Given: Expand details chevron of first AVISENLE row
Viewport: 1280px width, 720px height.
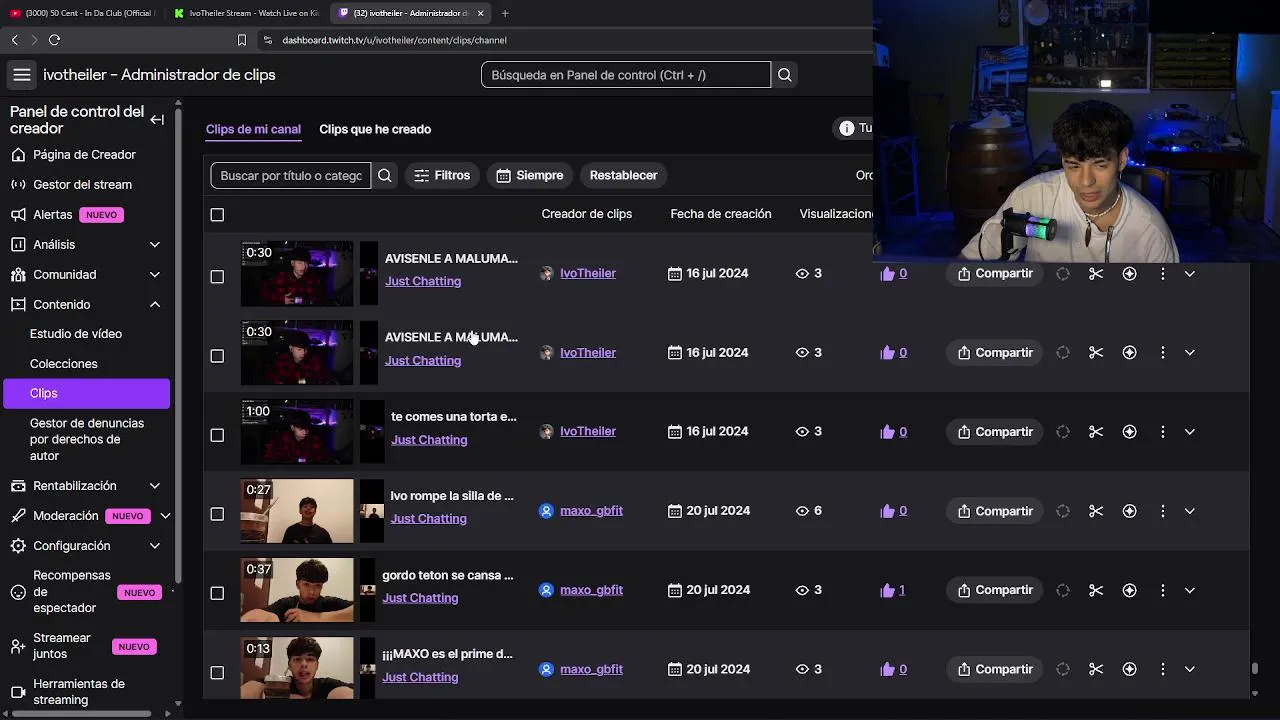Looking at the screenshot, I should click(x=1189, y=273).
